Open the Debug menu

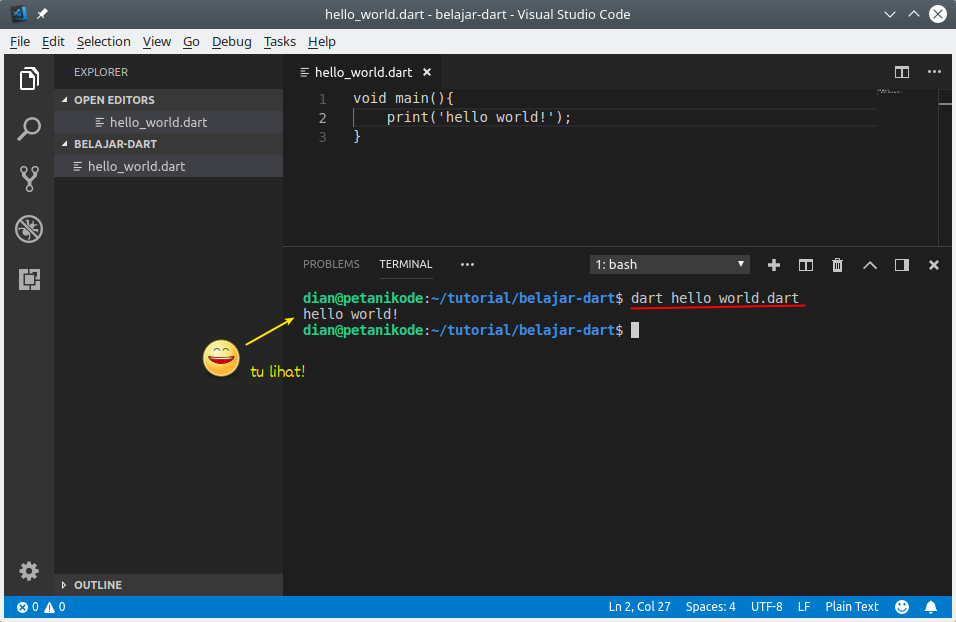tap(231, 41)
